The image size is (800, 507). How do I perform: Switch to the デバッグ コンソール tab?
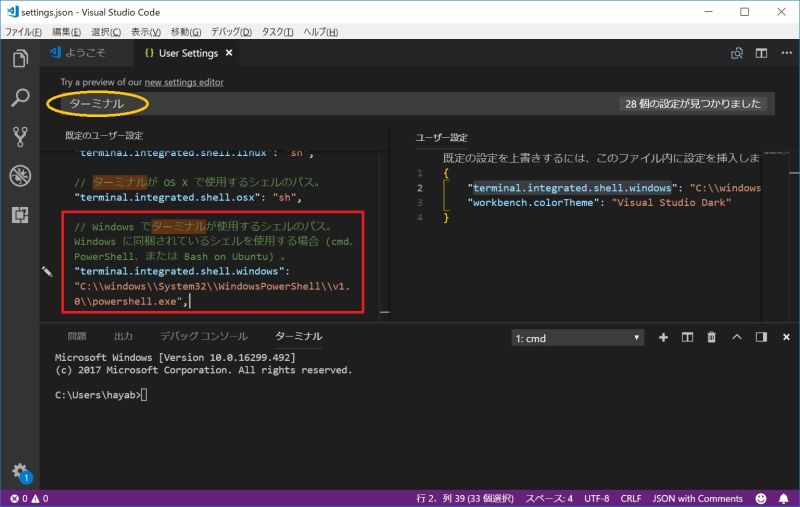(x=204, y=336)
